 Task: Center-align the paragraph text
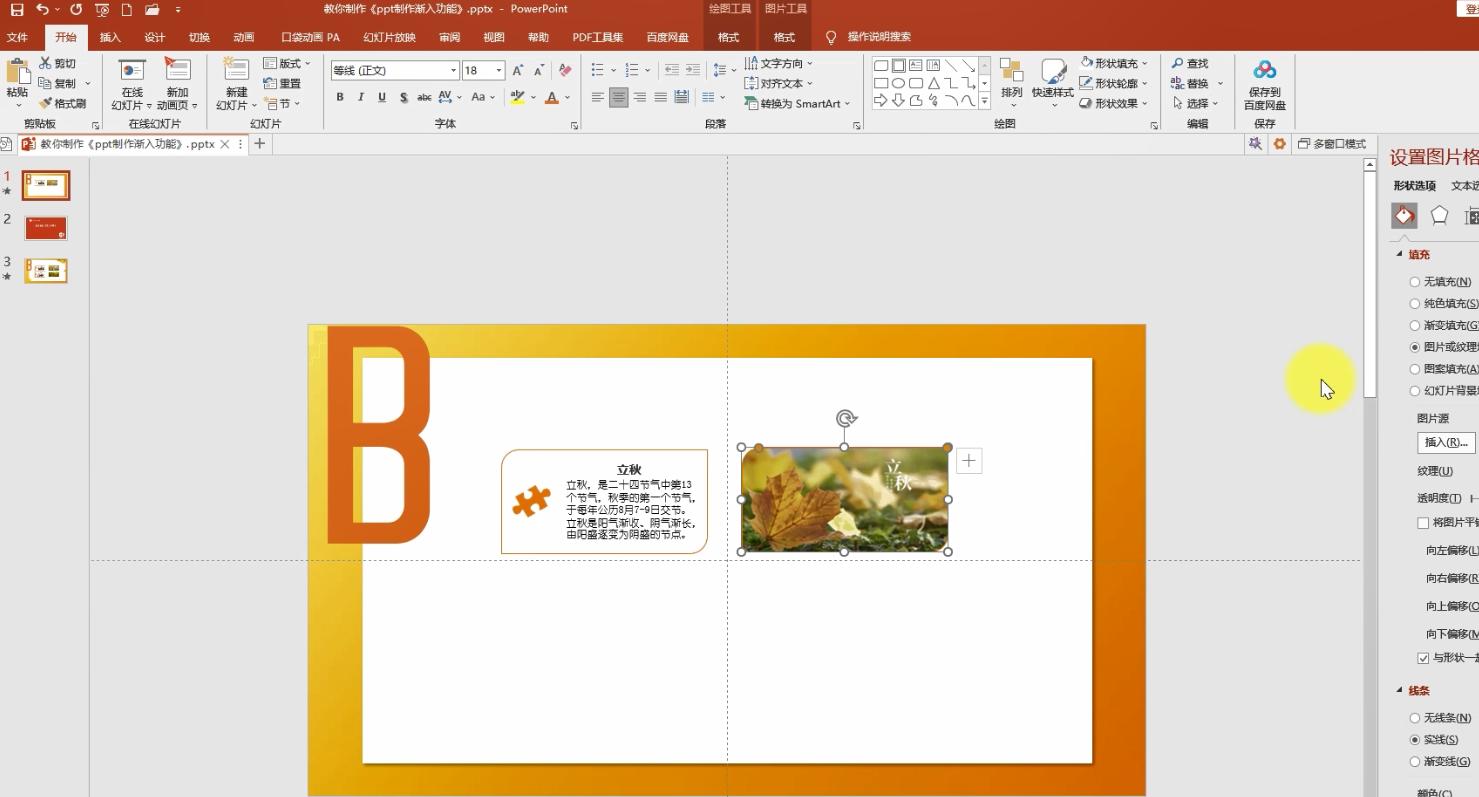pos(619,97)
